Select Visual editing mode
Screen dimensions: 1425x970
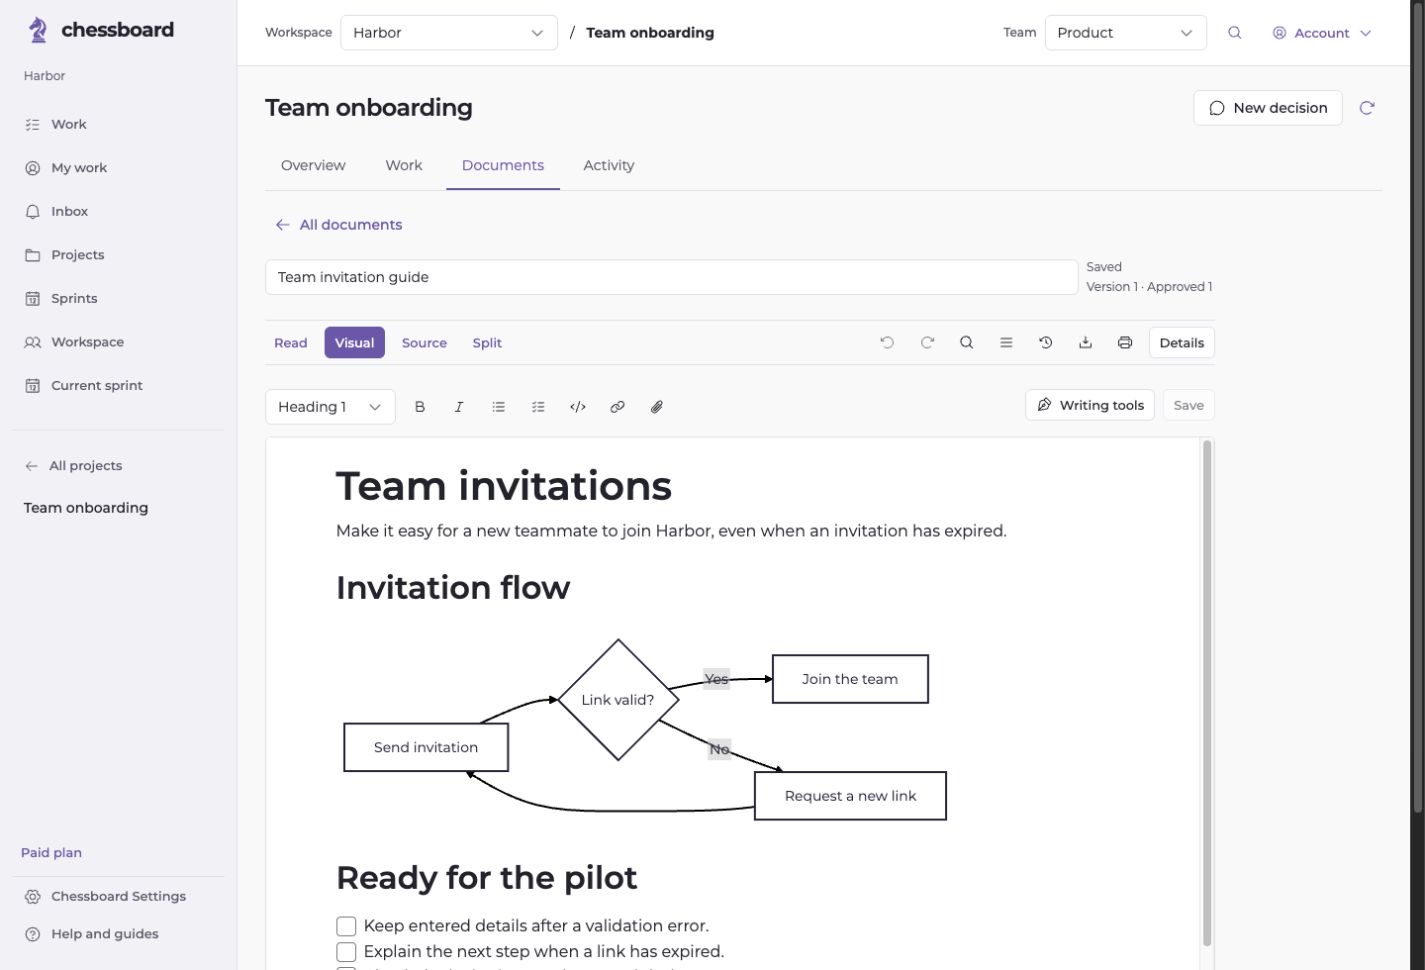click(x=355, y=343)
